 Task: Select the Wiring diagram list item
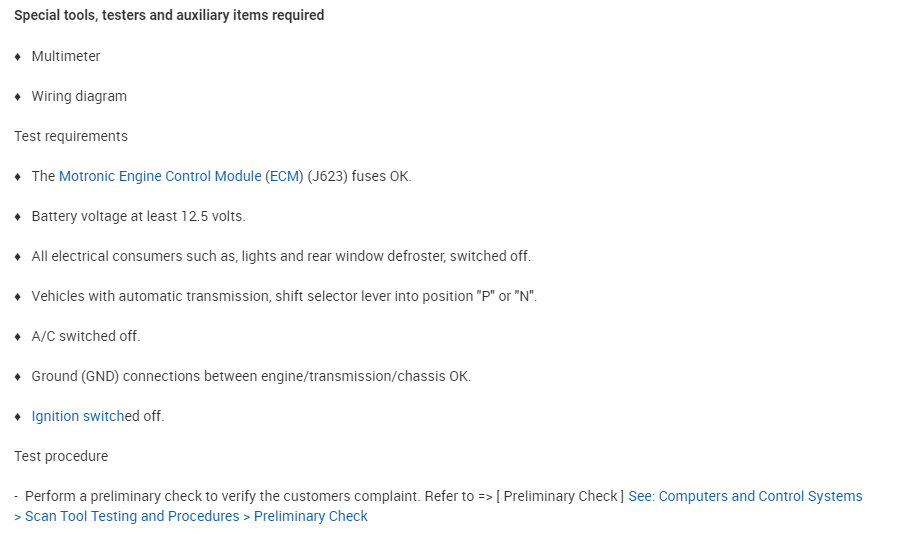79,96
